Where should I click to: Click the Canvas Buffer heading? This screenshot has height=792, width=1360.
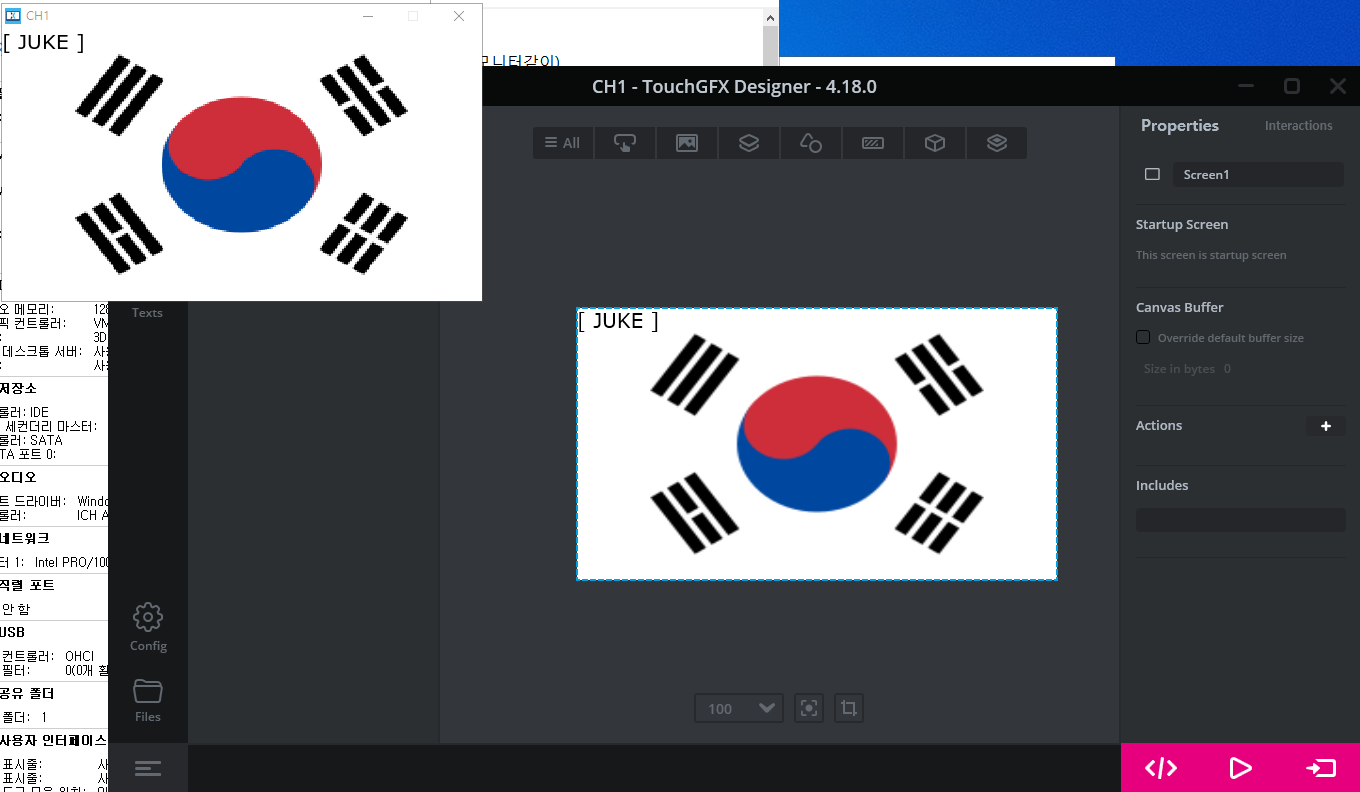pyautogui.click(x=1180, y=308)
